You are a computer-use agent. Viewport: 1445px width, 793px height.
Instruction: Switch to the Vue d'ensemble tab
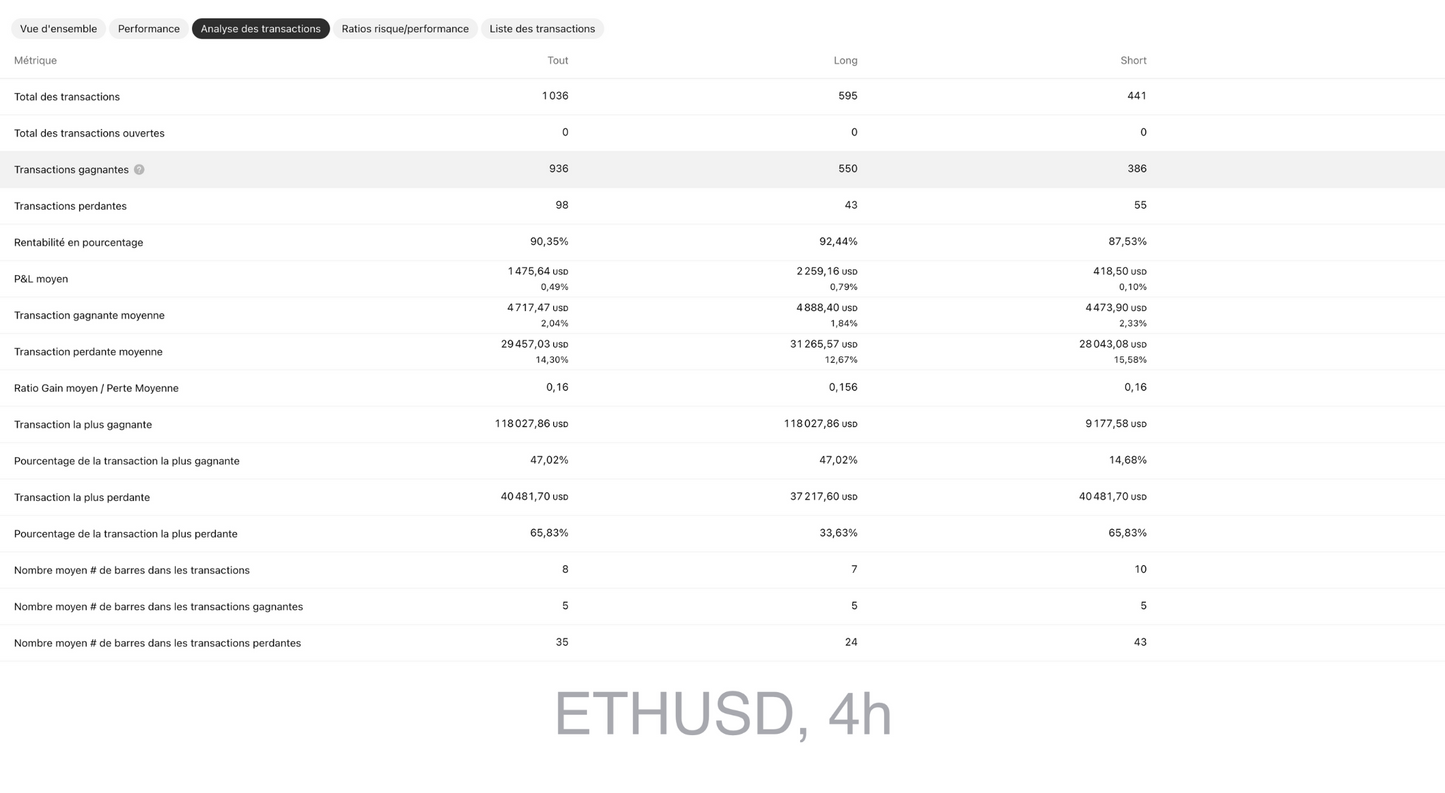coord(57,28)
